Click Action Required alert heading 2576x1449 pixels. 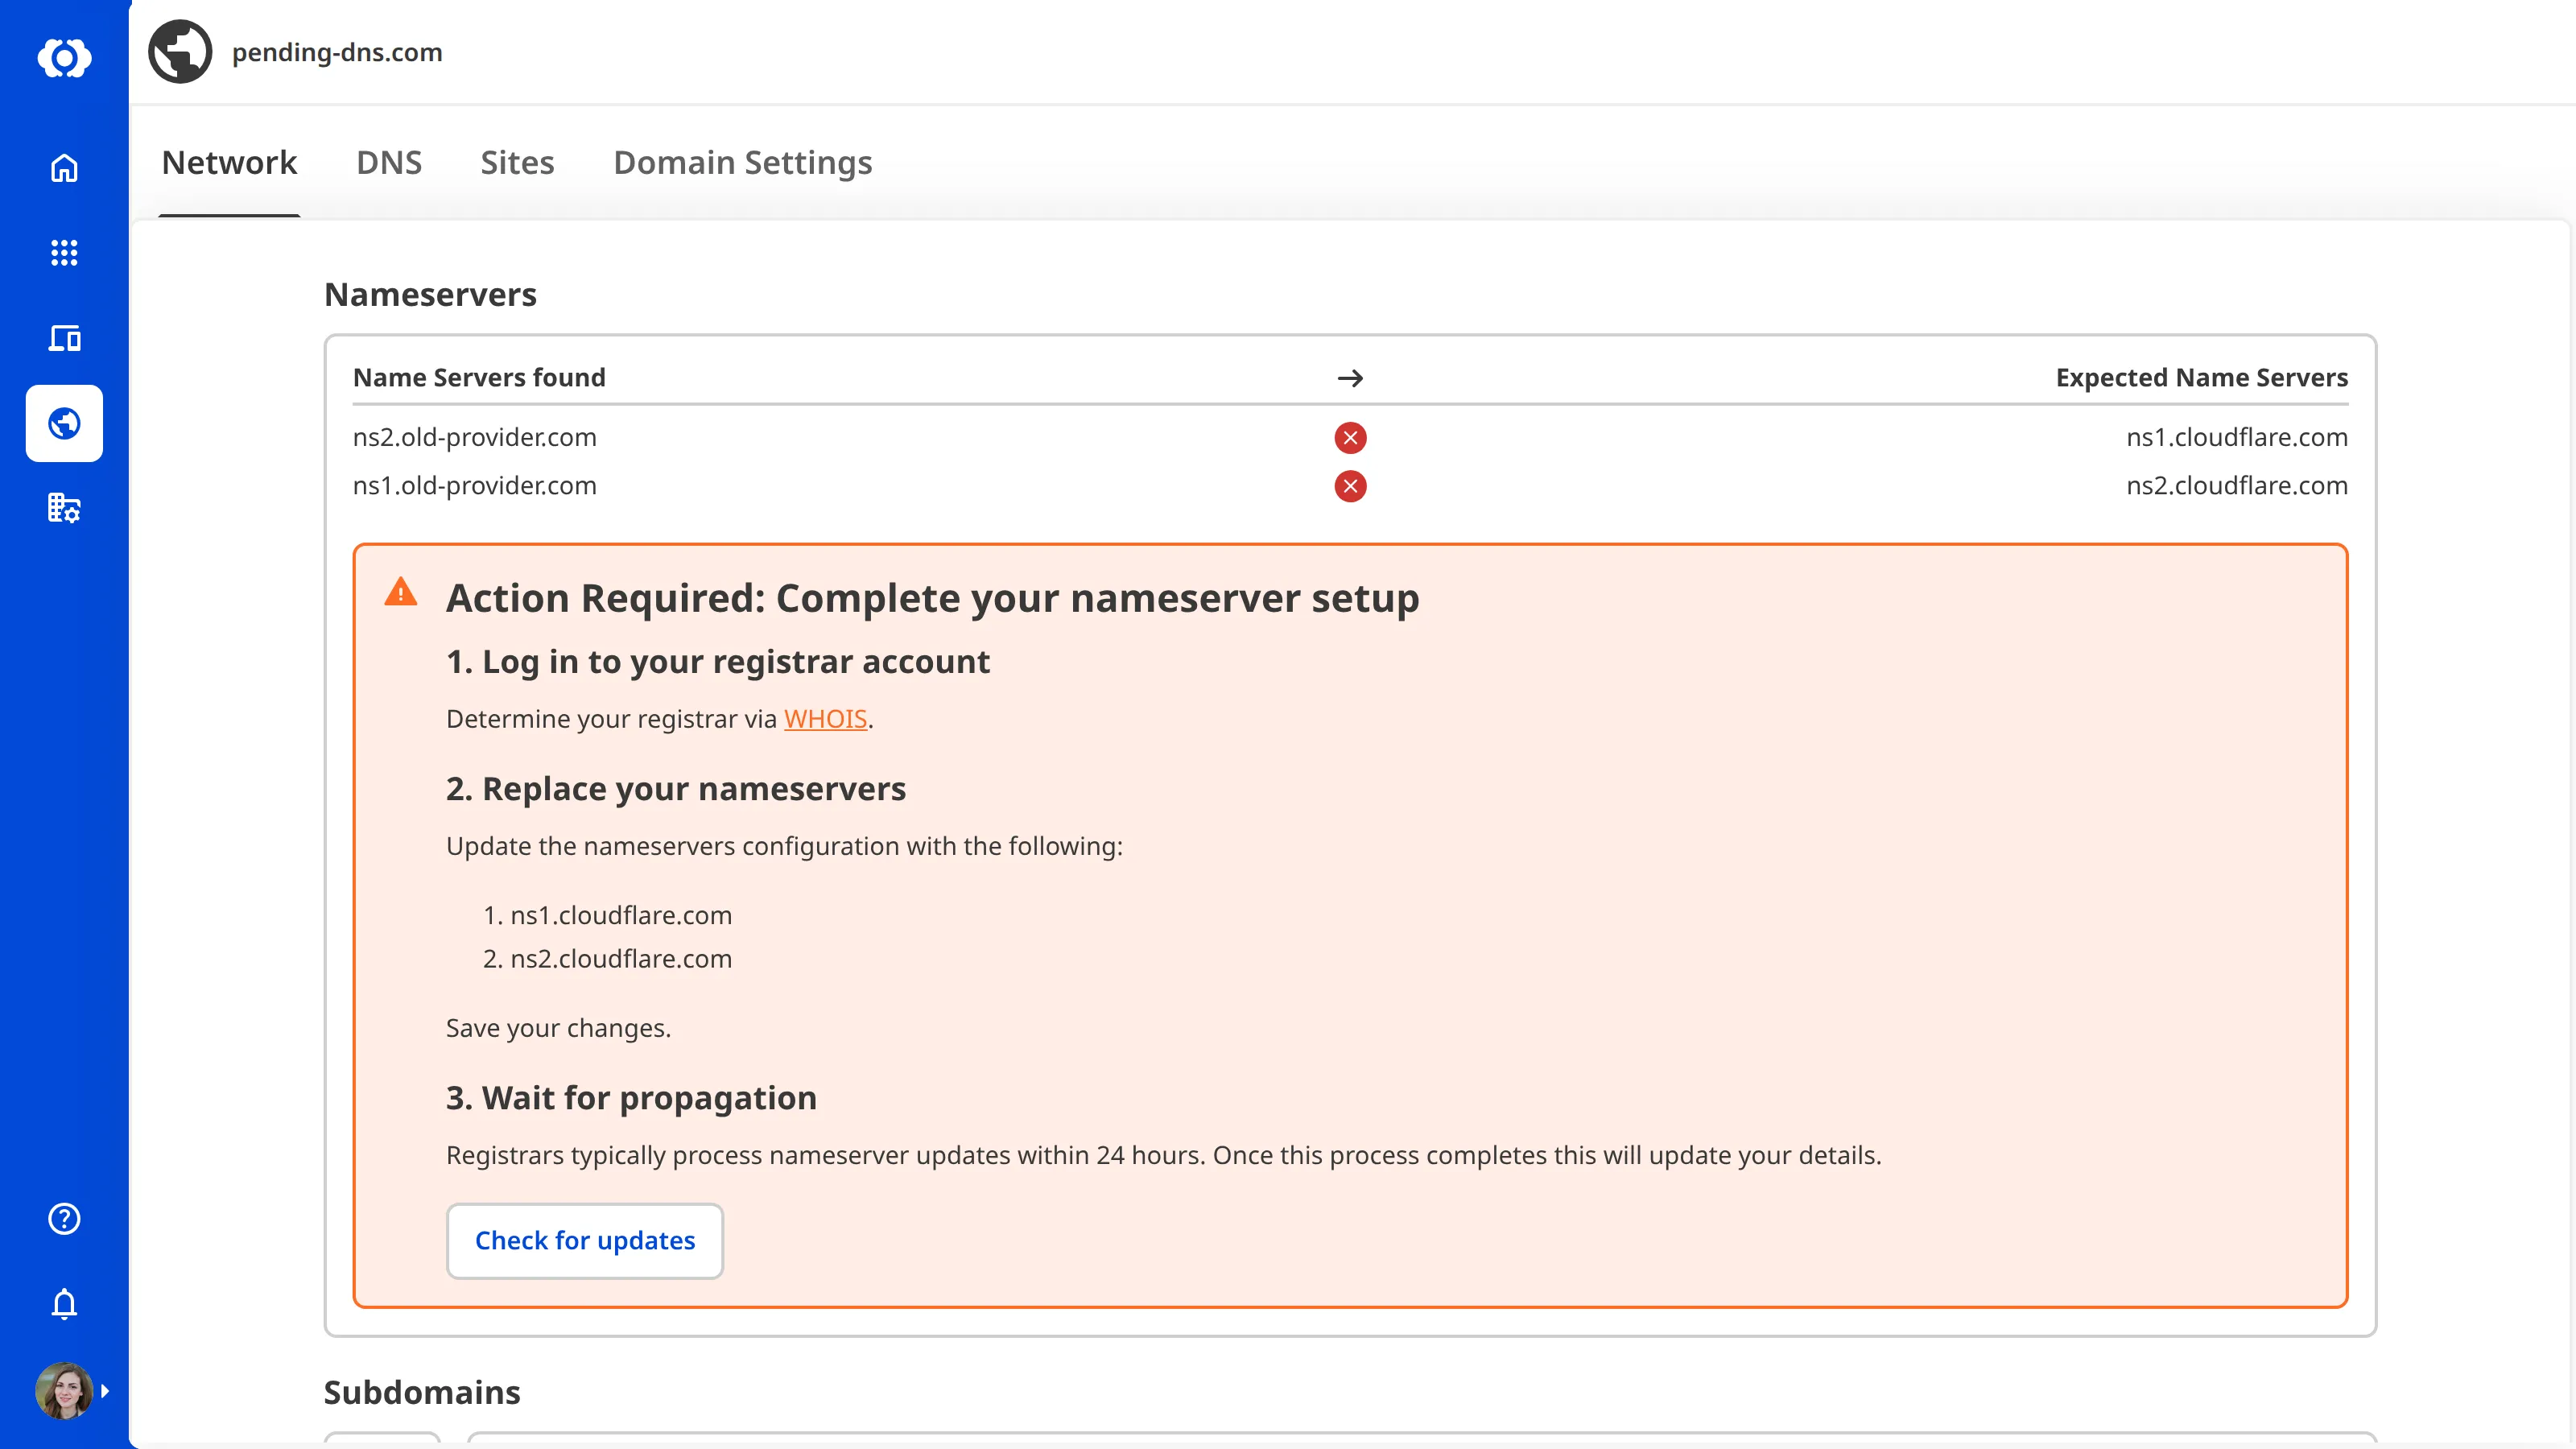[932, 598]
